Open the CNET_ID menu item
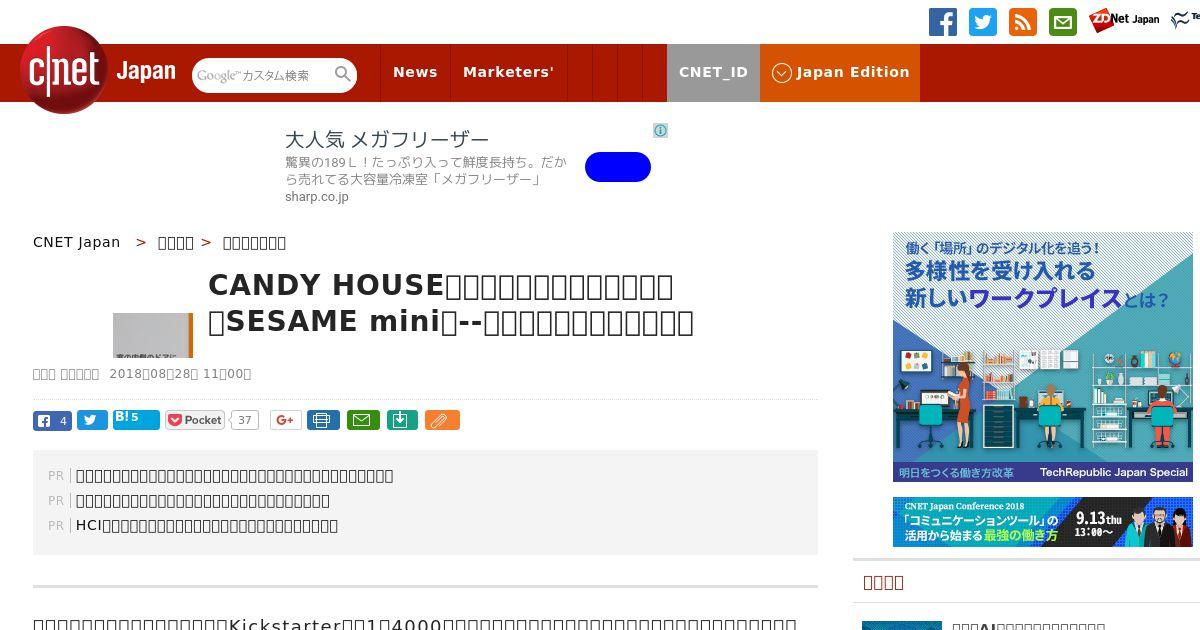 [713, 72]
